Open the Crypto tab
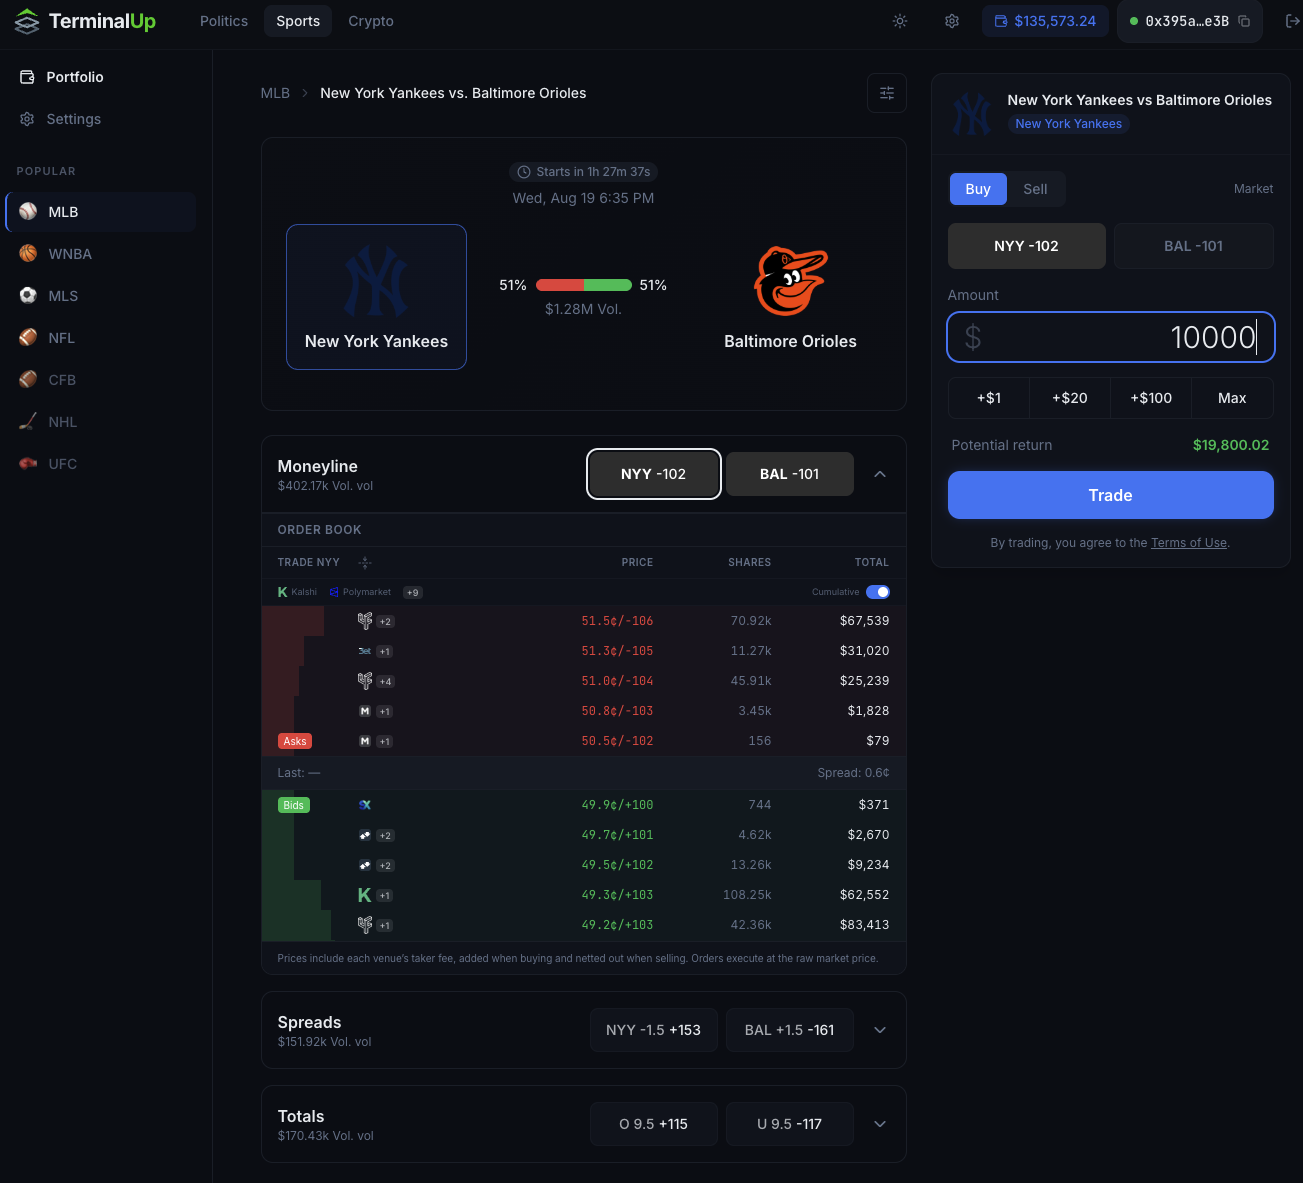Screen dimensions: 1303x1183 coord(371,21)
